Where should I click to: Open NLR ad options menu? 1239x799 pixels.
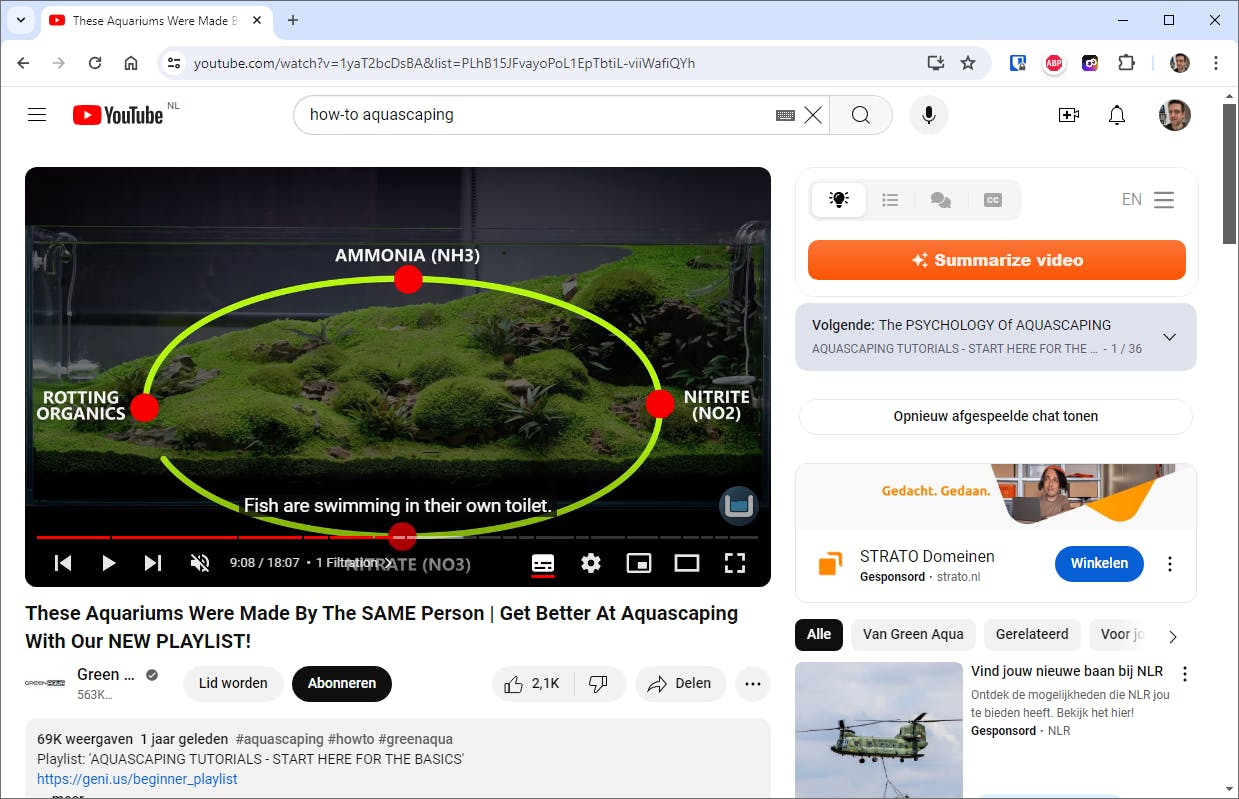1185,674
